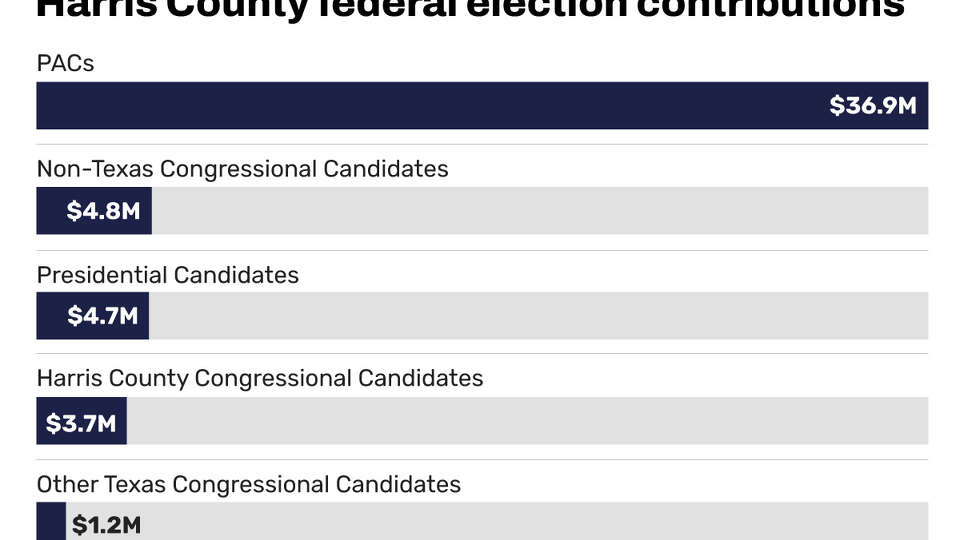Image resolution: width=960 pixels, height=540 pixels.
Task: Click the gray track of Presidential Candidates bar
Action: coord(540,316)
